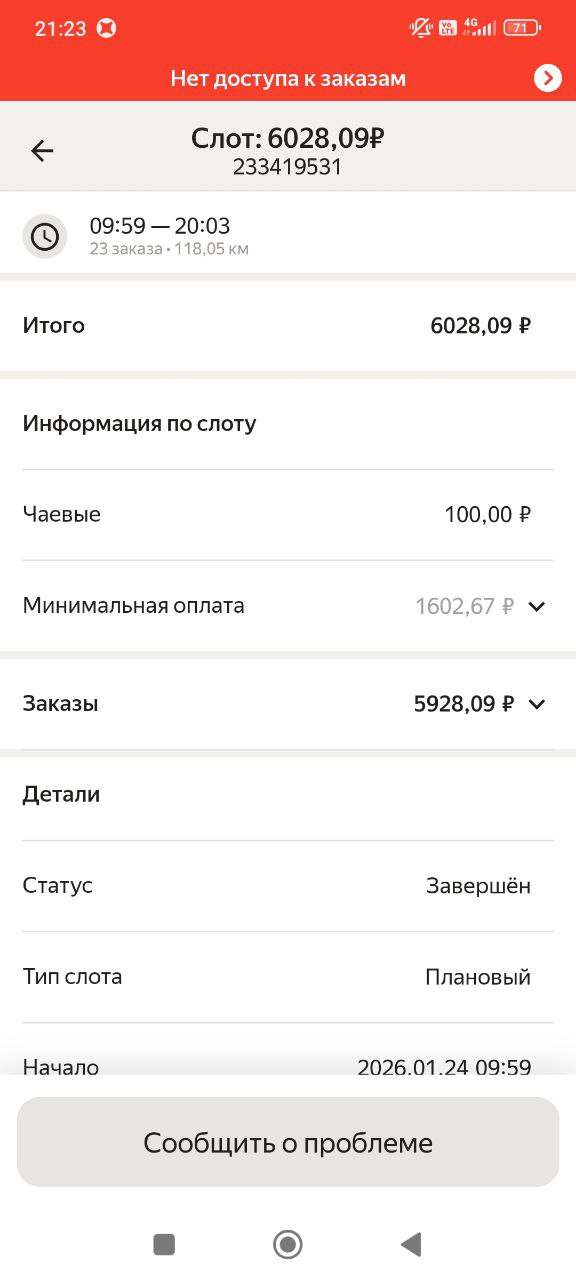Select the Итого total amount row
576x1280 pixels.
coord(288,325)
